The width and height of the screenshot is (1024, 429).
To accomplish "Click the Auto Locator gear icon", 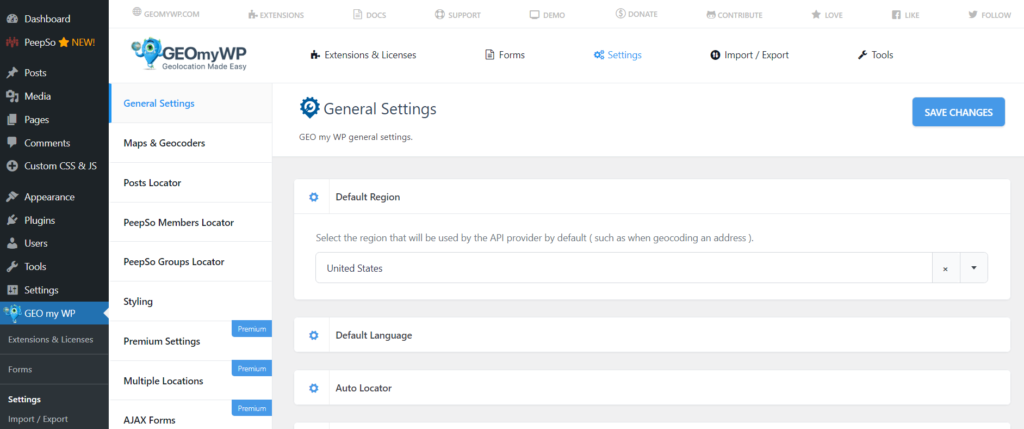I will 313,388.
